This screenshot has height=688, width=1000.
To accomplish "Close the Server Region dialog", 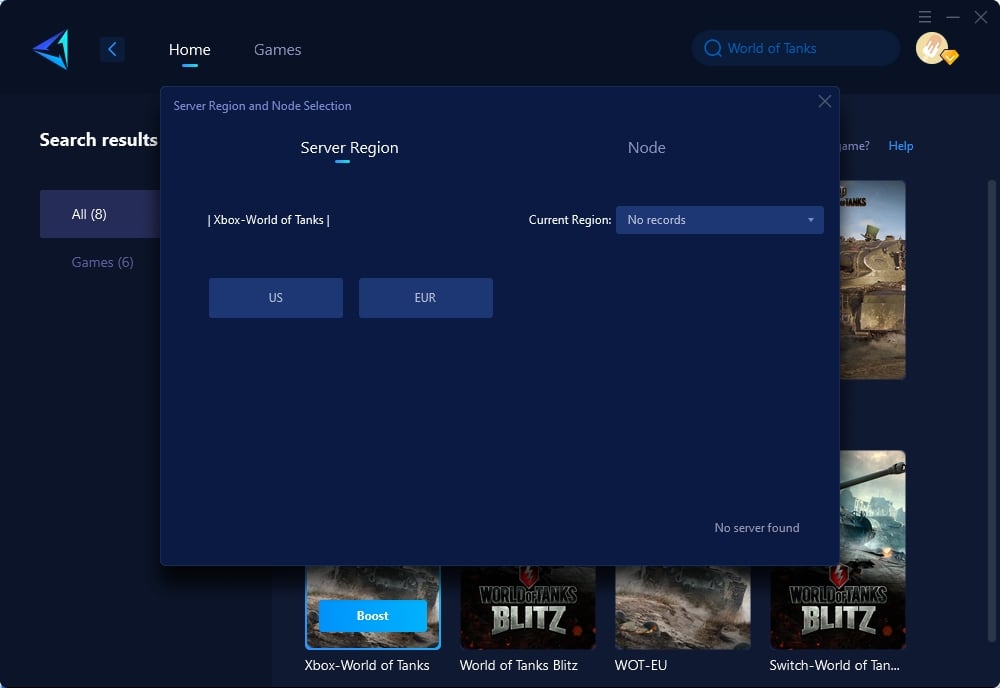I will click(825, 101).
